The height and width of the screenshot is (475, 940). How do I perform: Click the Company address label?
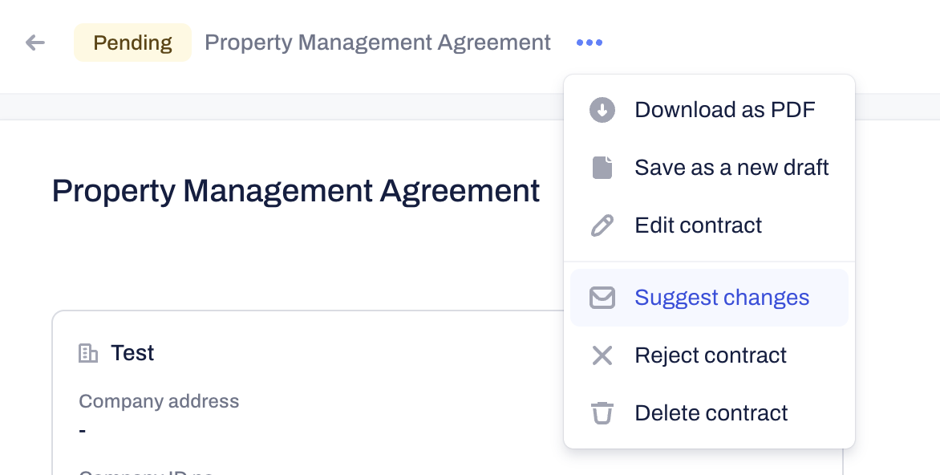tap(159, 401)
